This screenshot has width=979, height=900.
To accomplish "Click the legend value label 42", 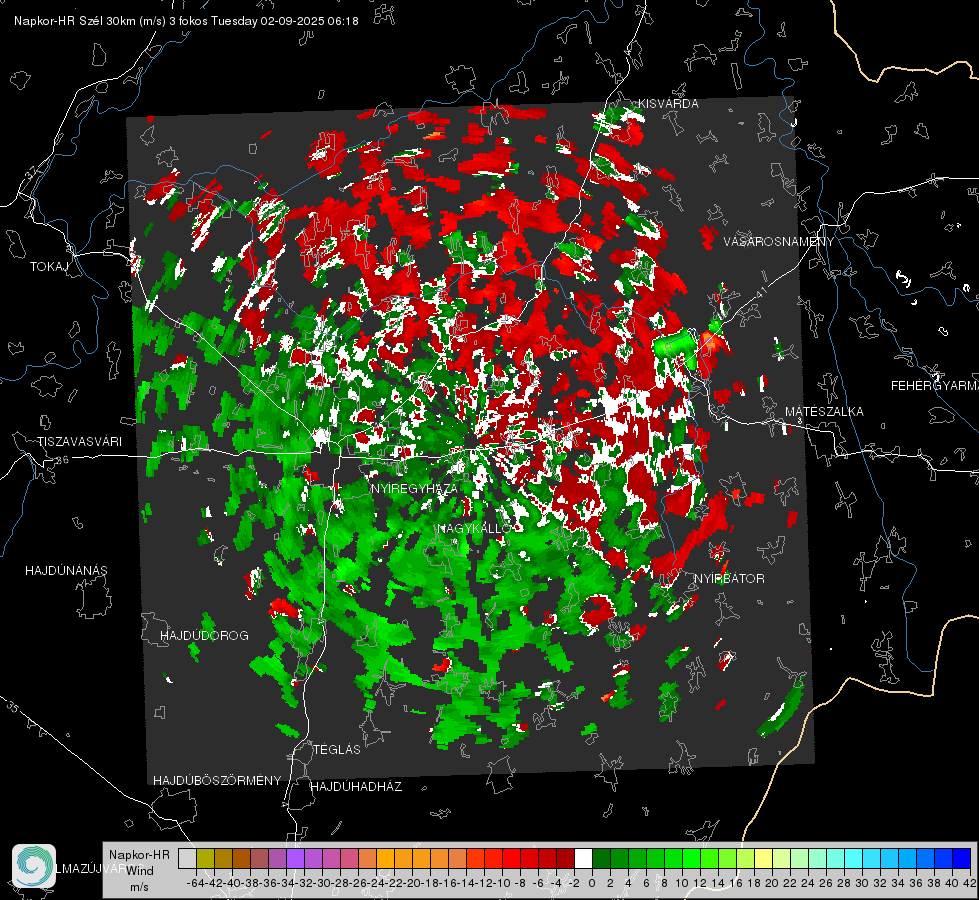I will (970, 883).
